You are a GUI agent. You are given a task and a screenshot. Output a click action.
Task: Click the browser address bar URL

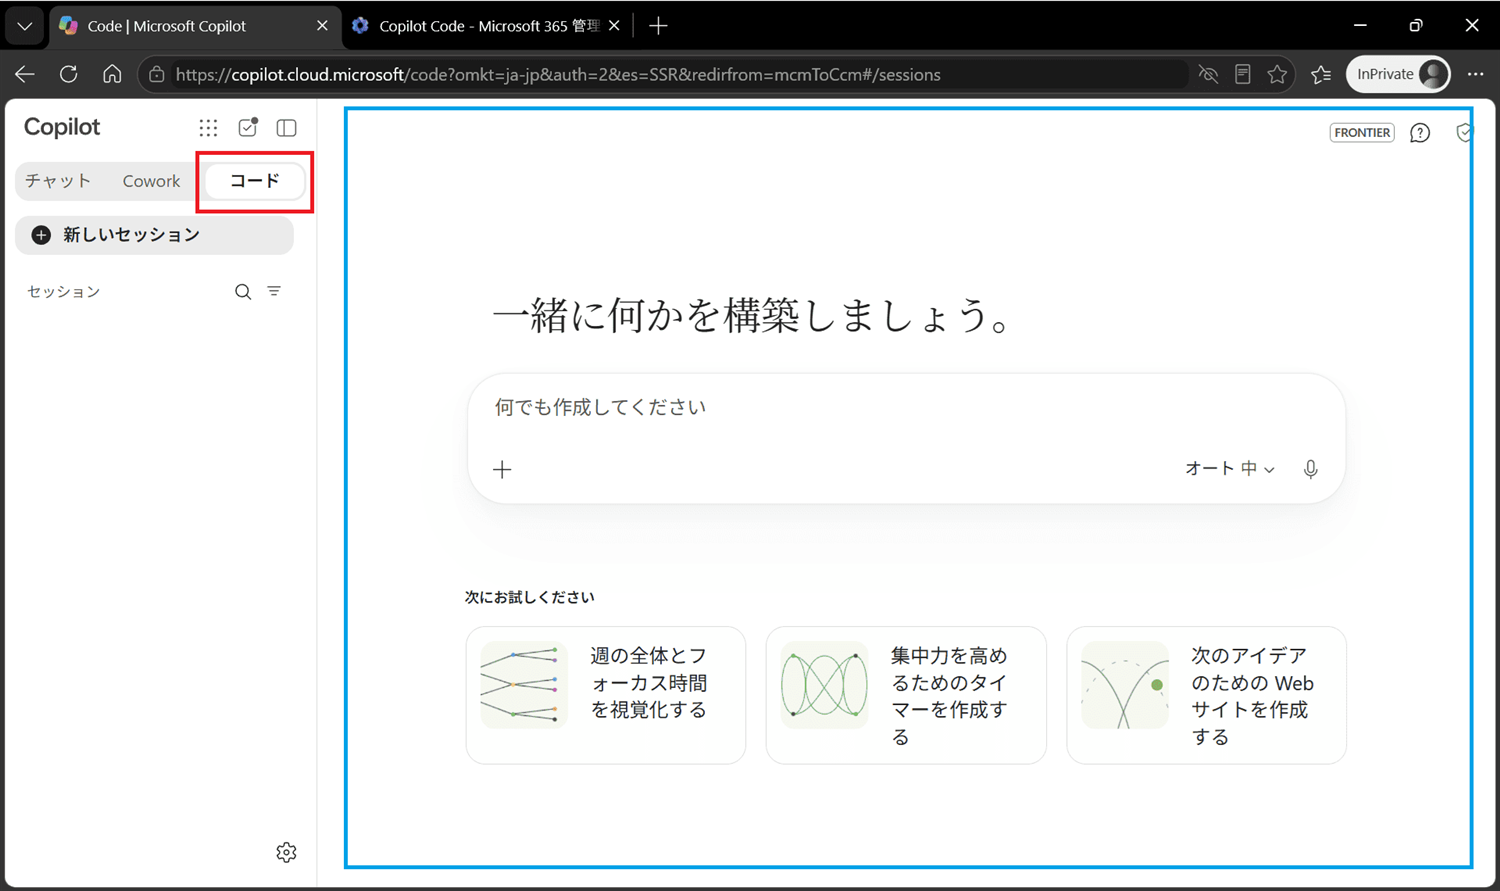coord(558,75)
